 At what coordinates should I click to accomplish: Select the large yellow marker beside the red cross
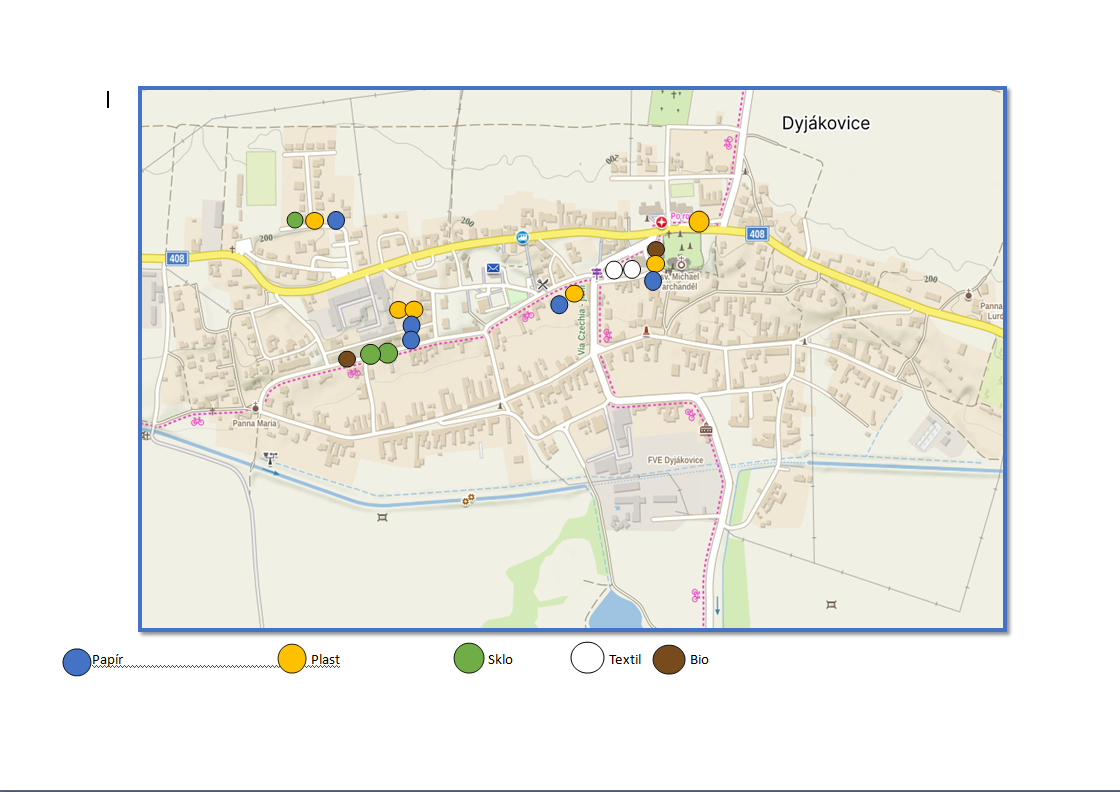699,221
